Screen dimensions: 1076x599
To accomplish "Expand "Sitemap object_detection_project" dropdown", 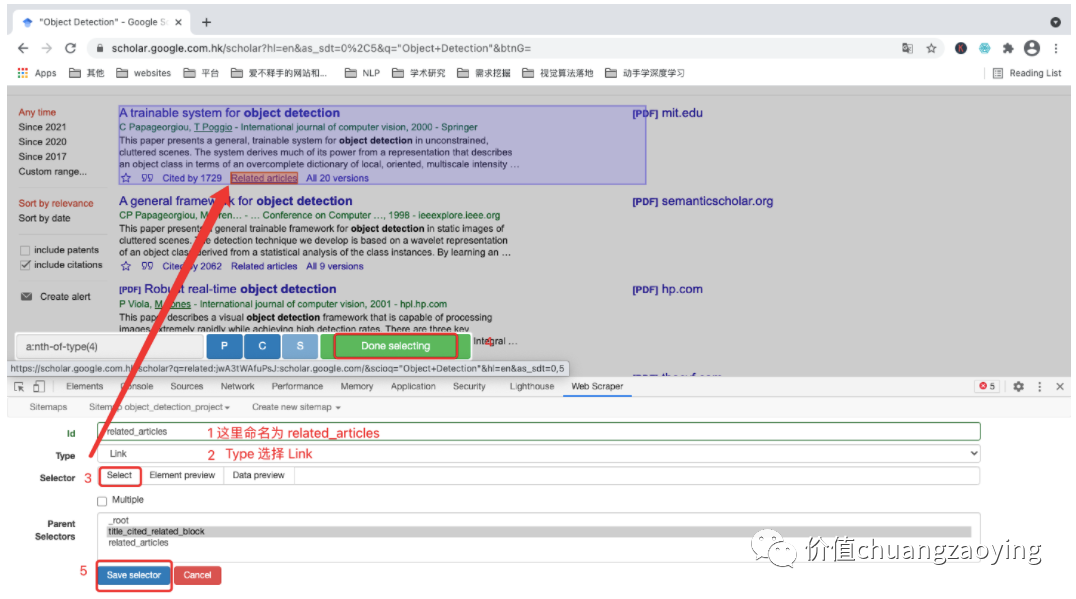I will pos(159,407).
